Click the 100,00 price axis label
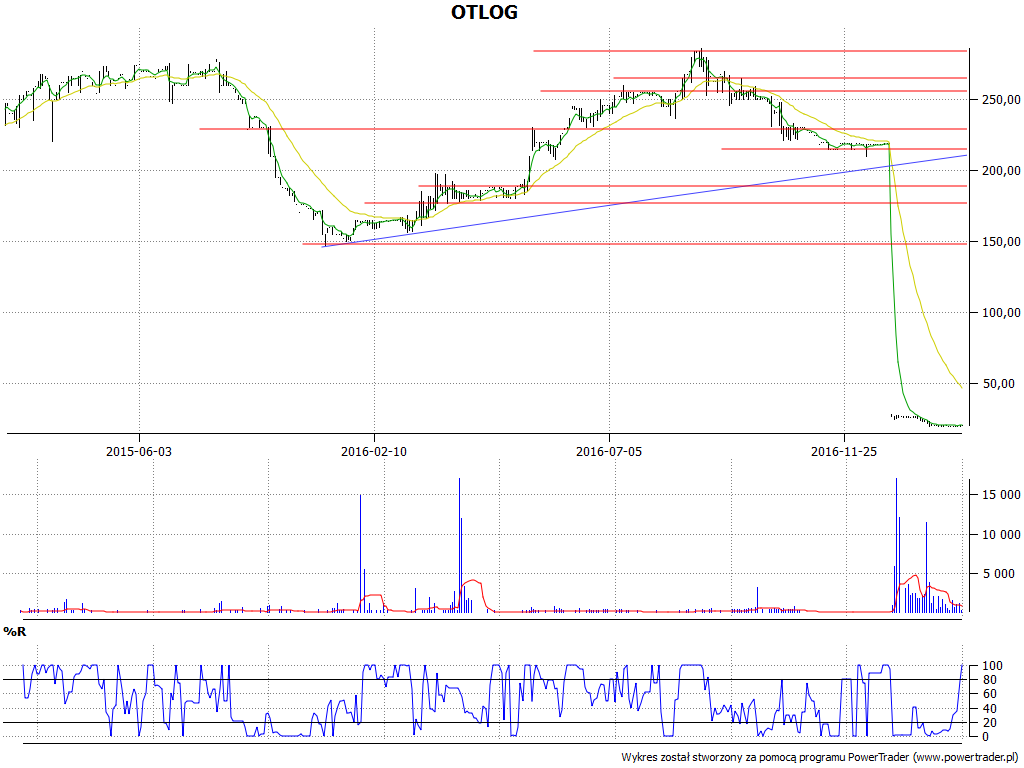The width and height of the screenshot is (1024, 768). (1000, 313)
